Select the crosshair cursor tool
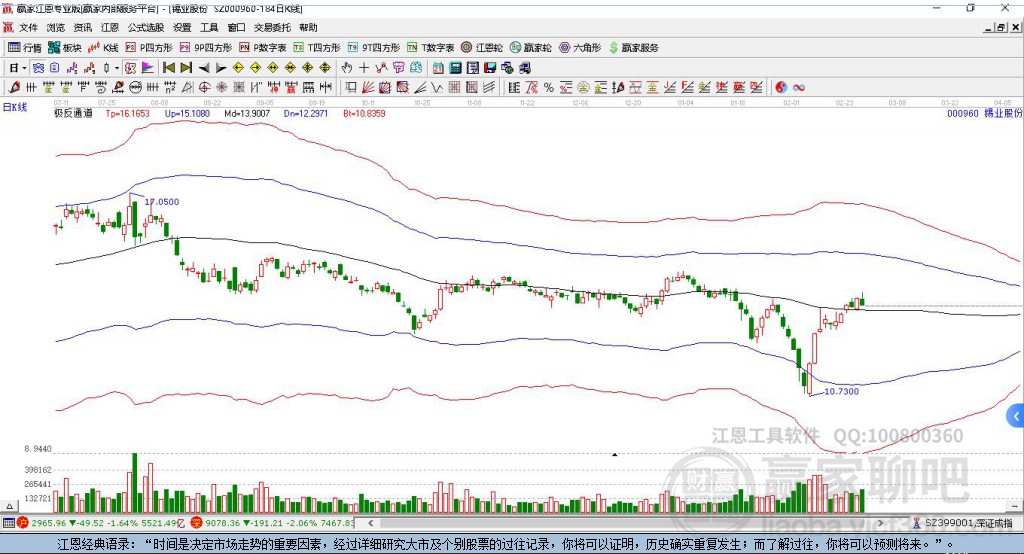The width and height of the screenshot is (1024, 554). [364, 68]
